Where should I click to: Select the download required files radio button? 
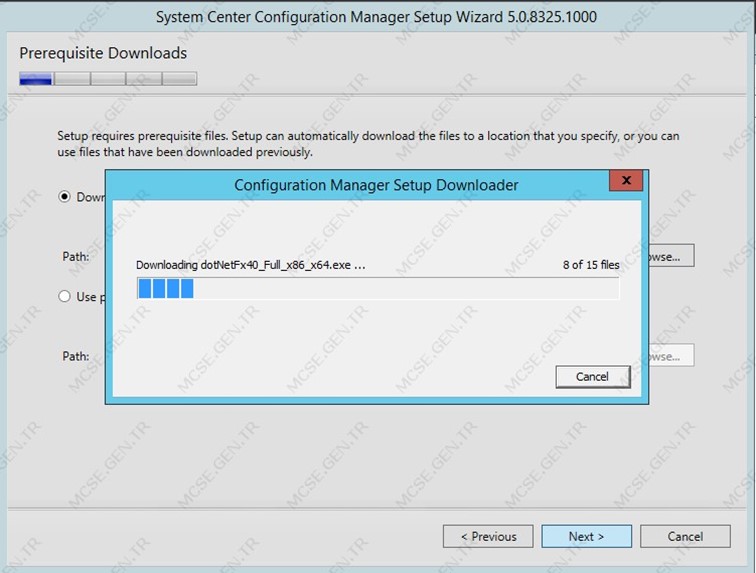[x=65, y=197]
